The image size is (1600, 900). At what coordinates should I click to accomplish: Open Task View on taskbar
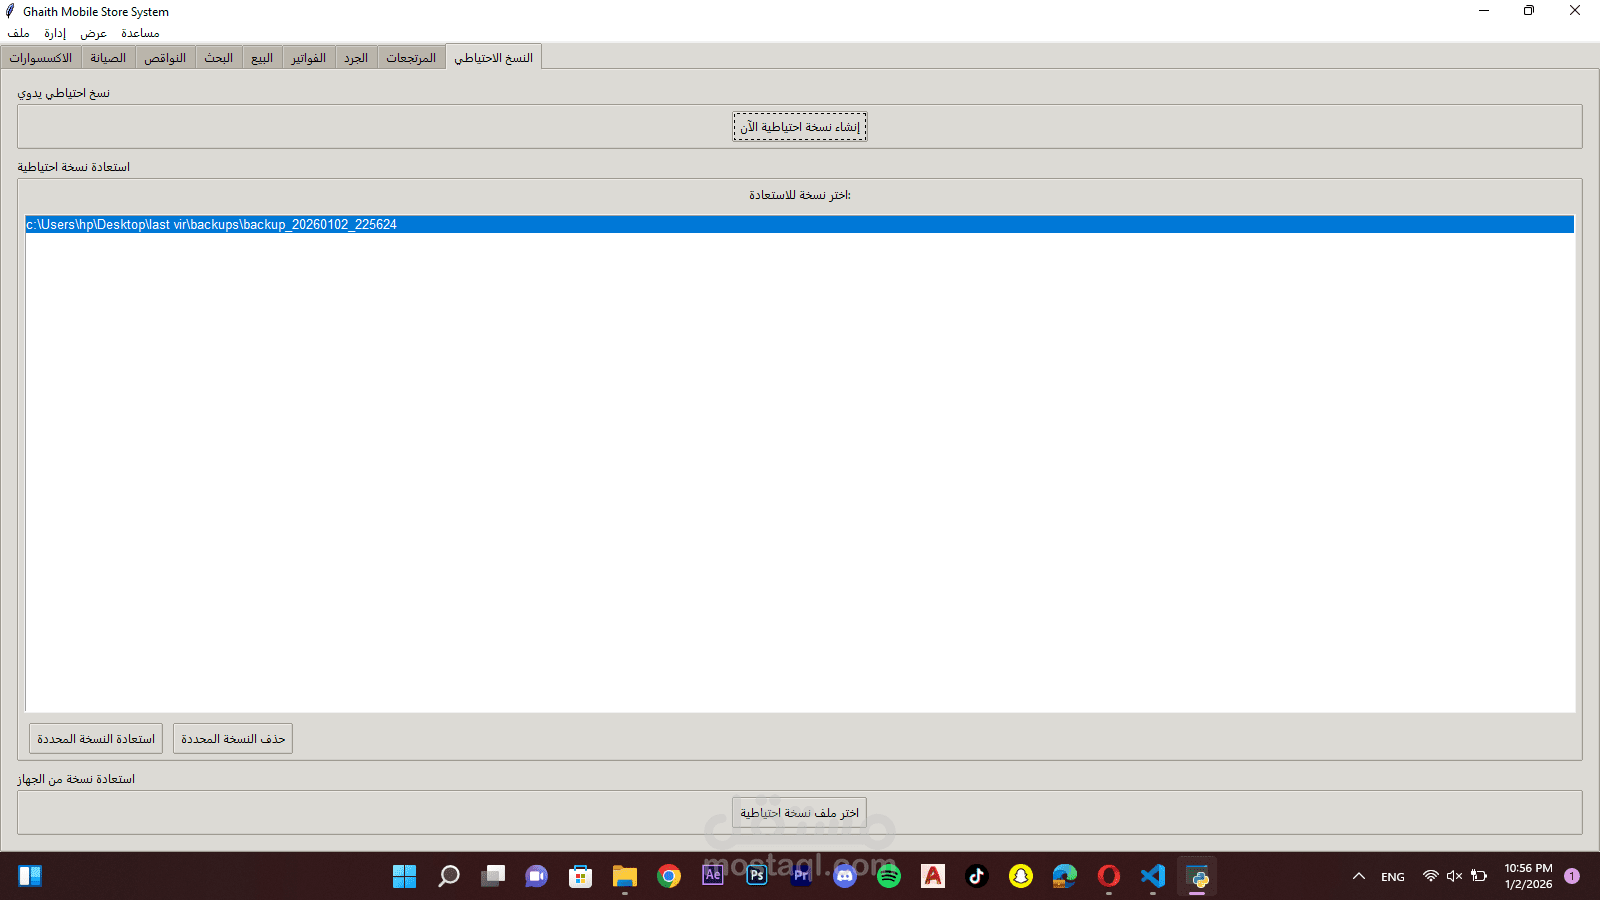[x=493, y=877]
